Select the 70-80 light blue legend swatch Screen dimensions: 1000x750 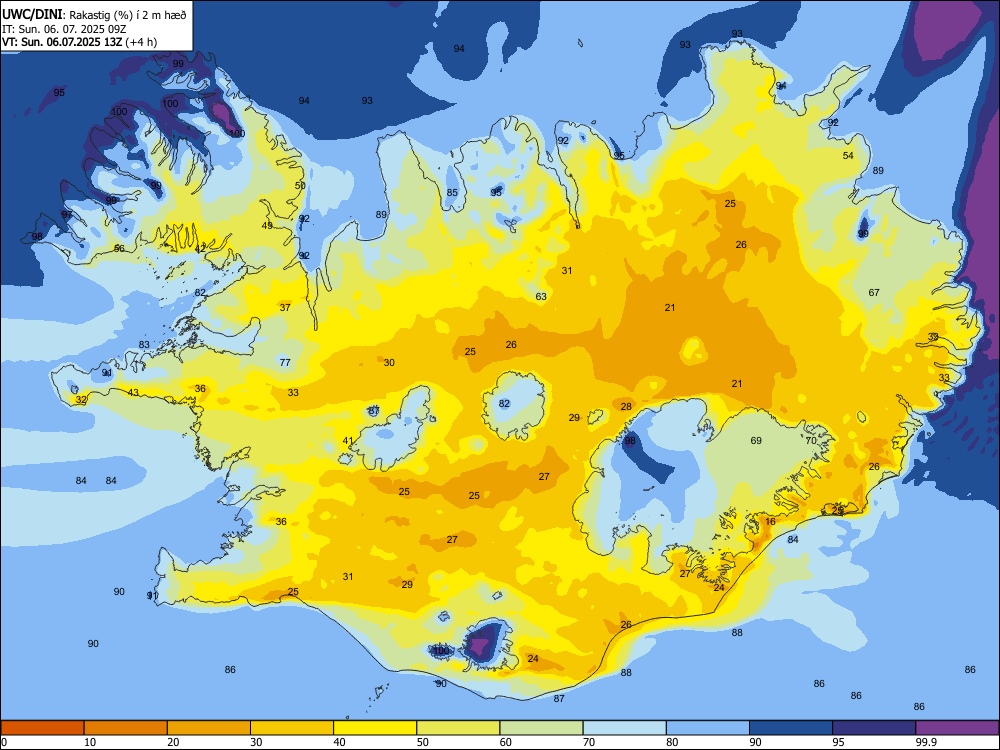pos(624,728)
